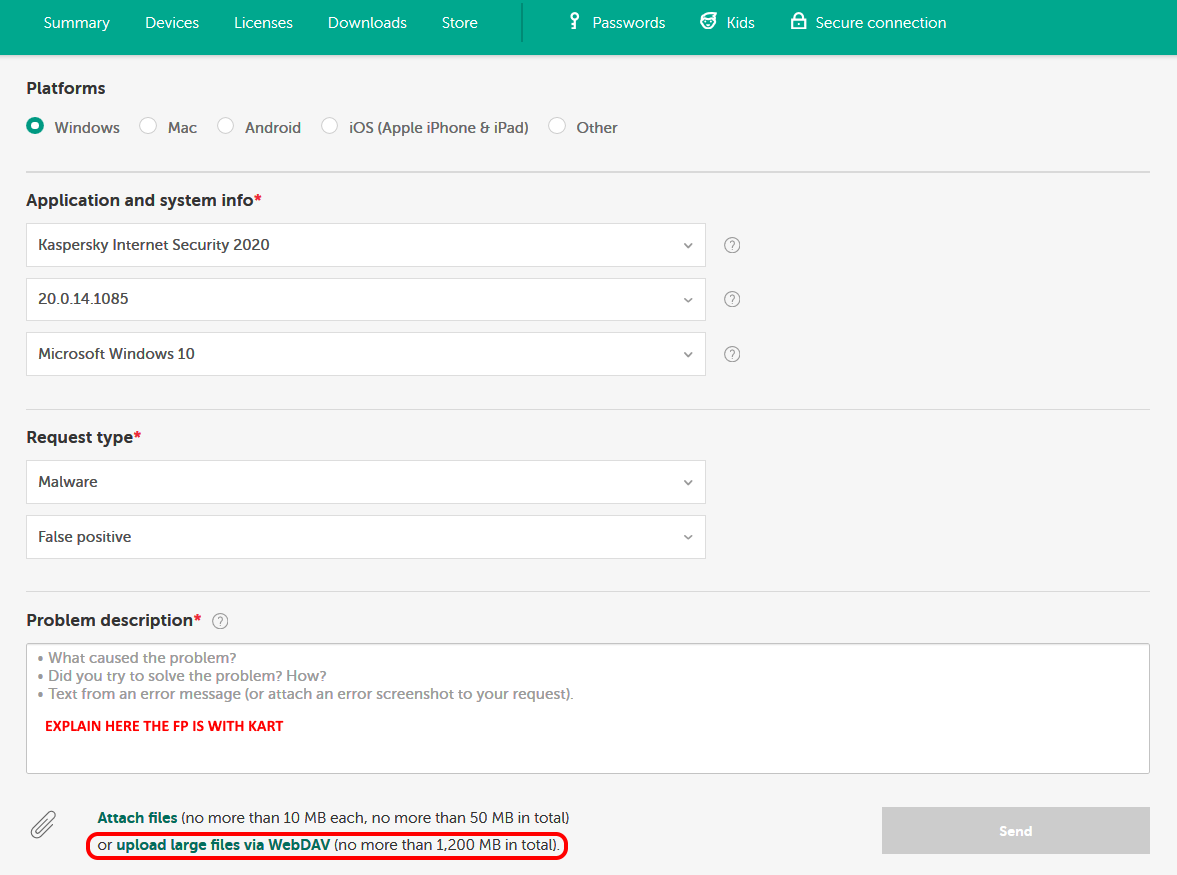Open Passwords section
This screenshot has width=1177, height=875.
pyautogui.click(x=628, y=23)
